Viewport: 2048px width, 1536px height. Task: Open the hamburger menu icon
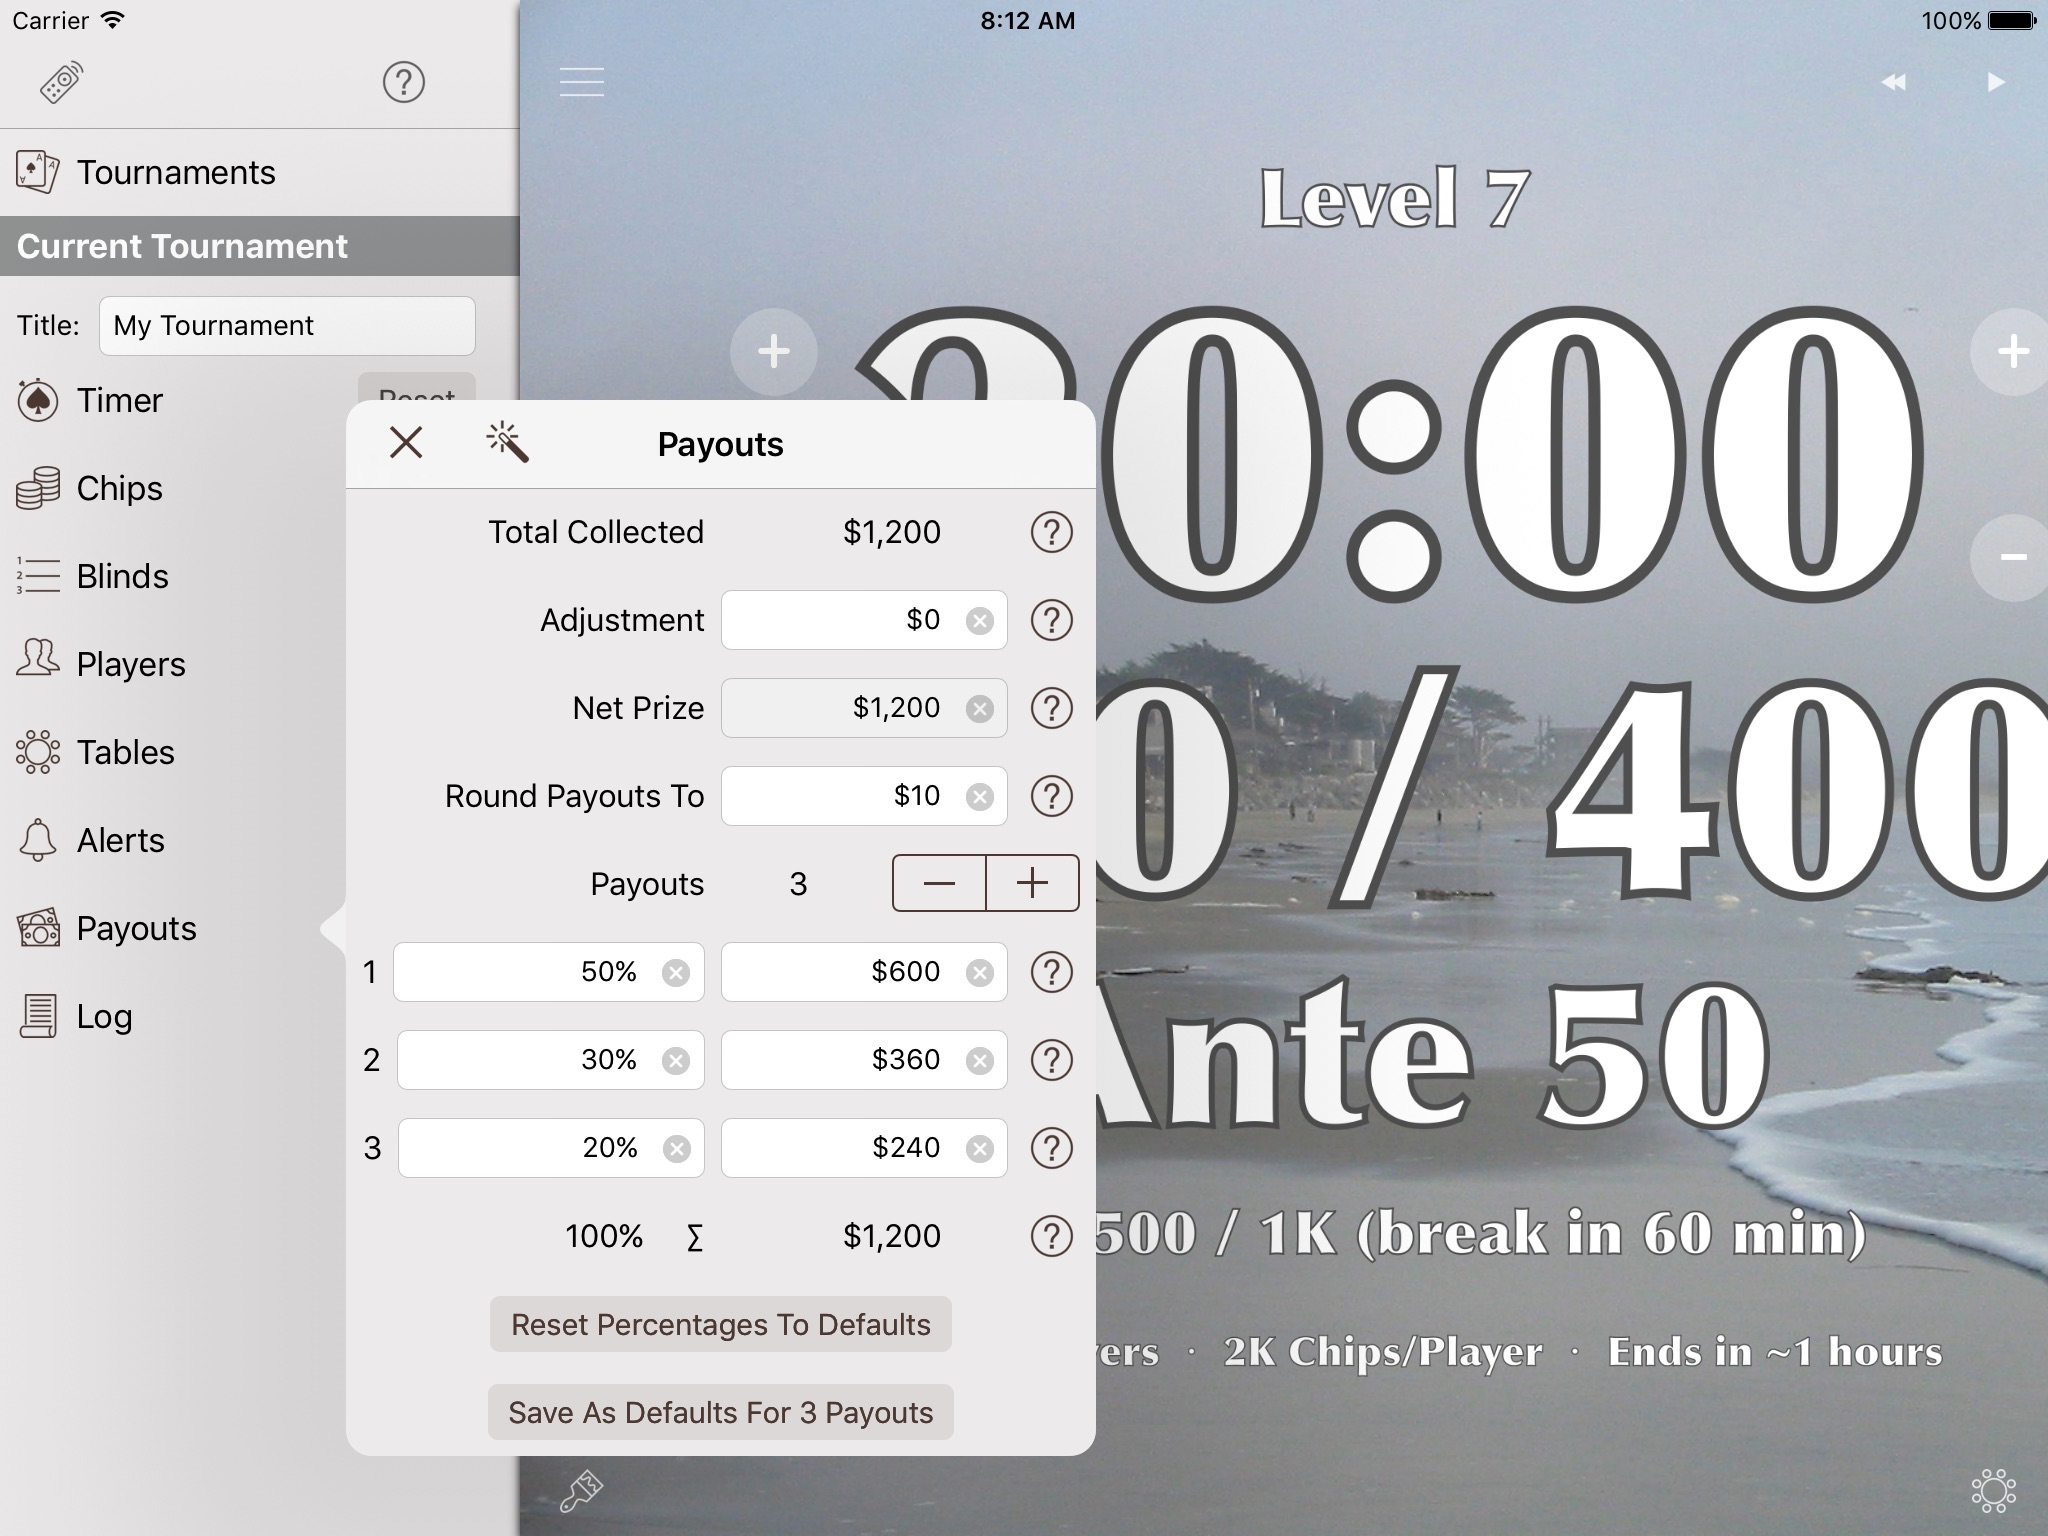[x=582, y=82]
